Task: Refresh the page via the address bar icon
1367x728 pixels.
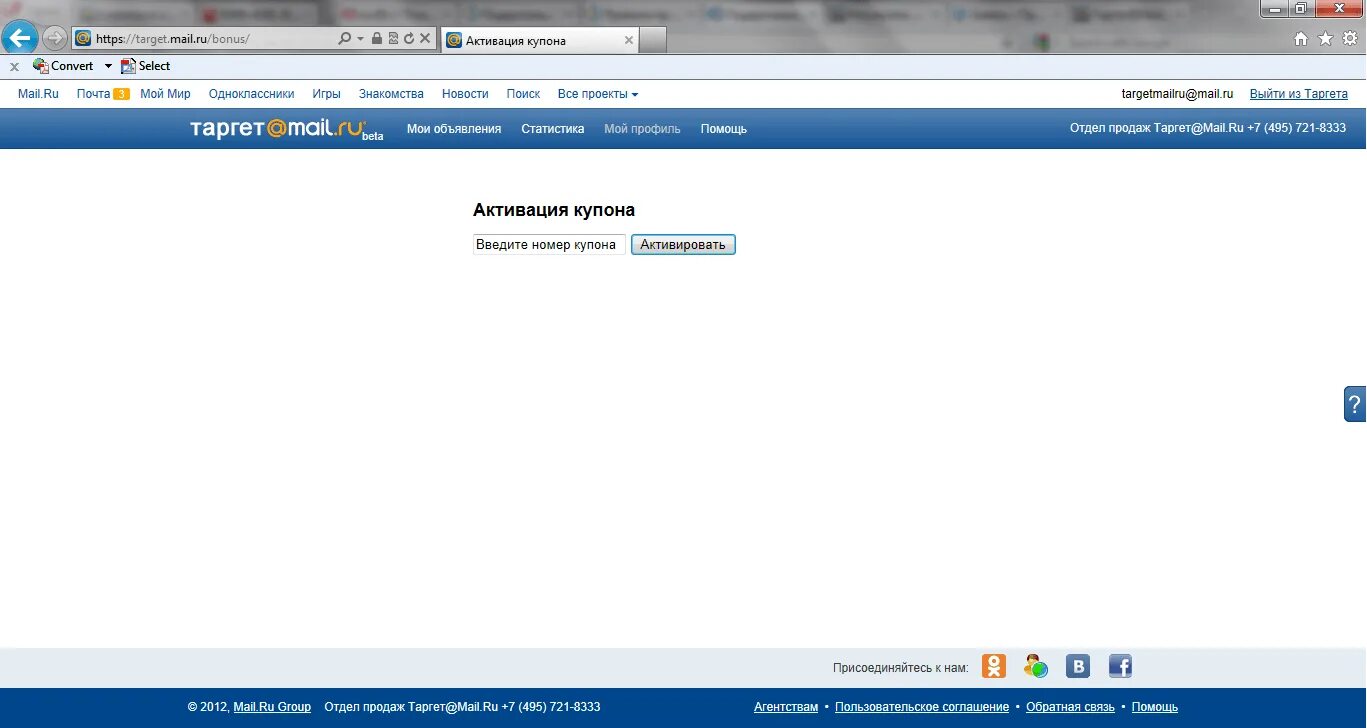Action: pos(408,39)
